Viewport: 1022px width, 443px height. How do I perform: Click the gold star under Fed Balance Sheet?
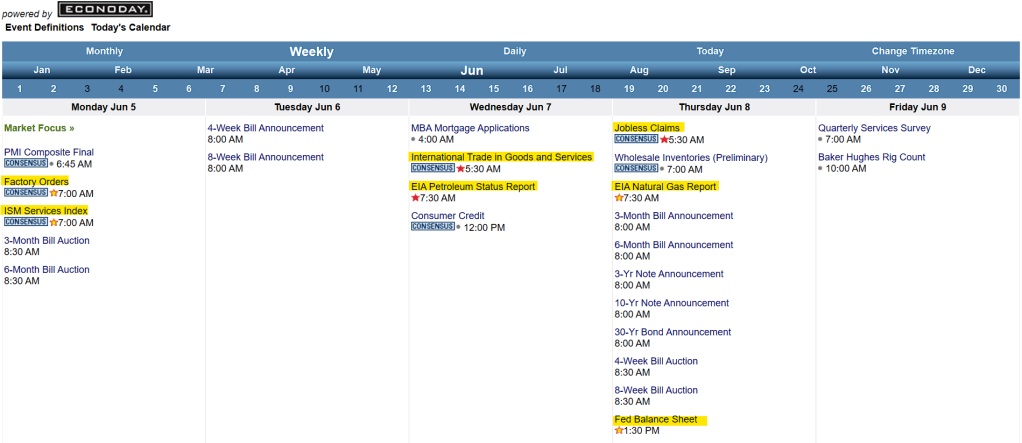tap(619, 431)
